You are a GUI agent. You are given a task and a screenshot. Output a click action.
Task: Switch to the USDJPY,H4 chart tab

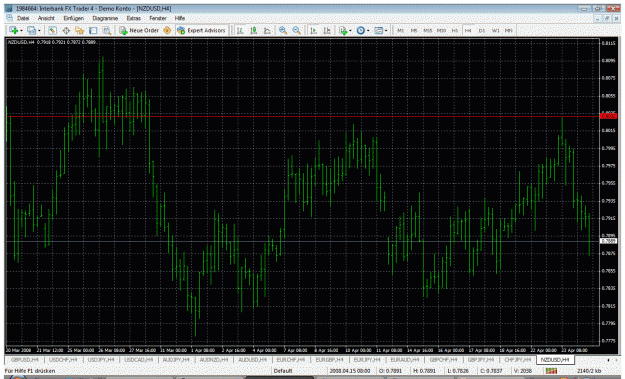click(x=101, y=359)
